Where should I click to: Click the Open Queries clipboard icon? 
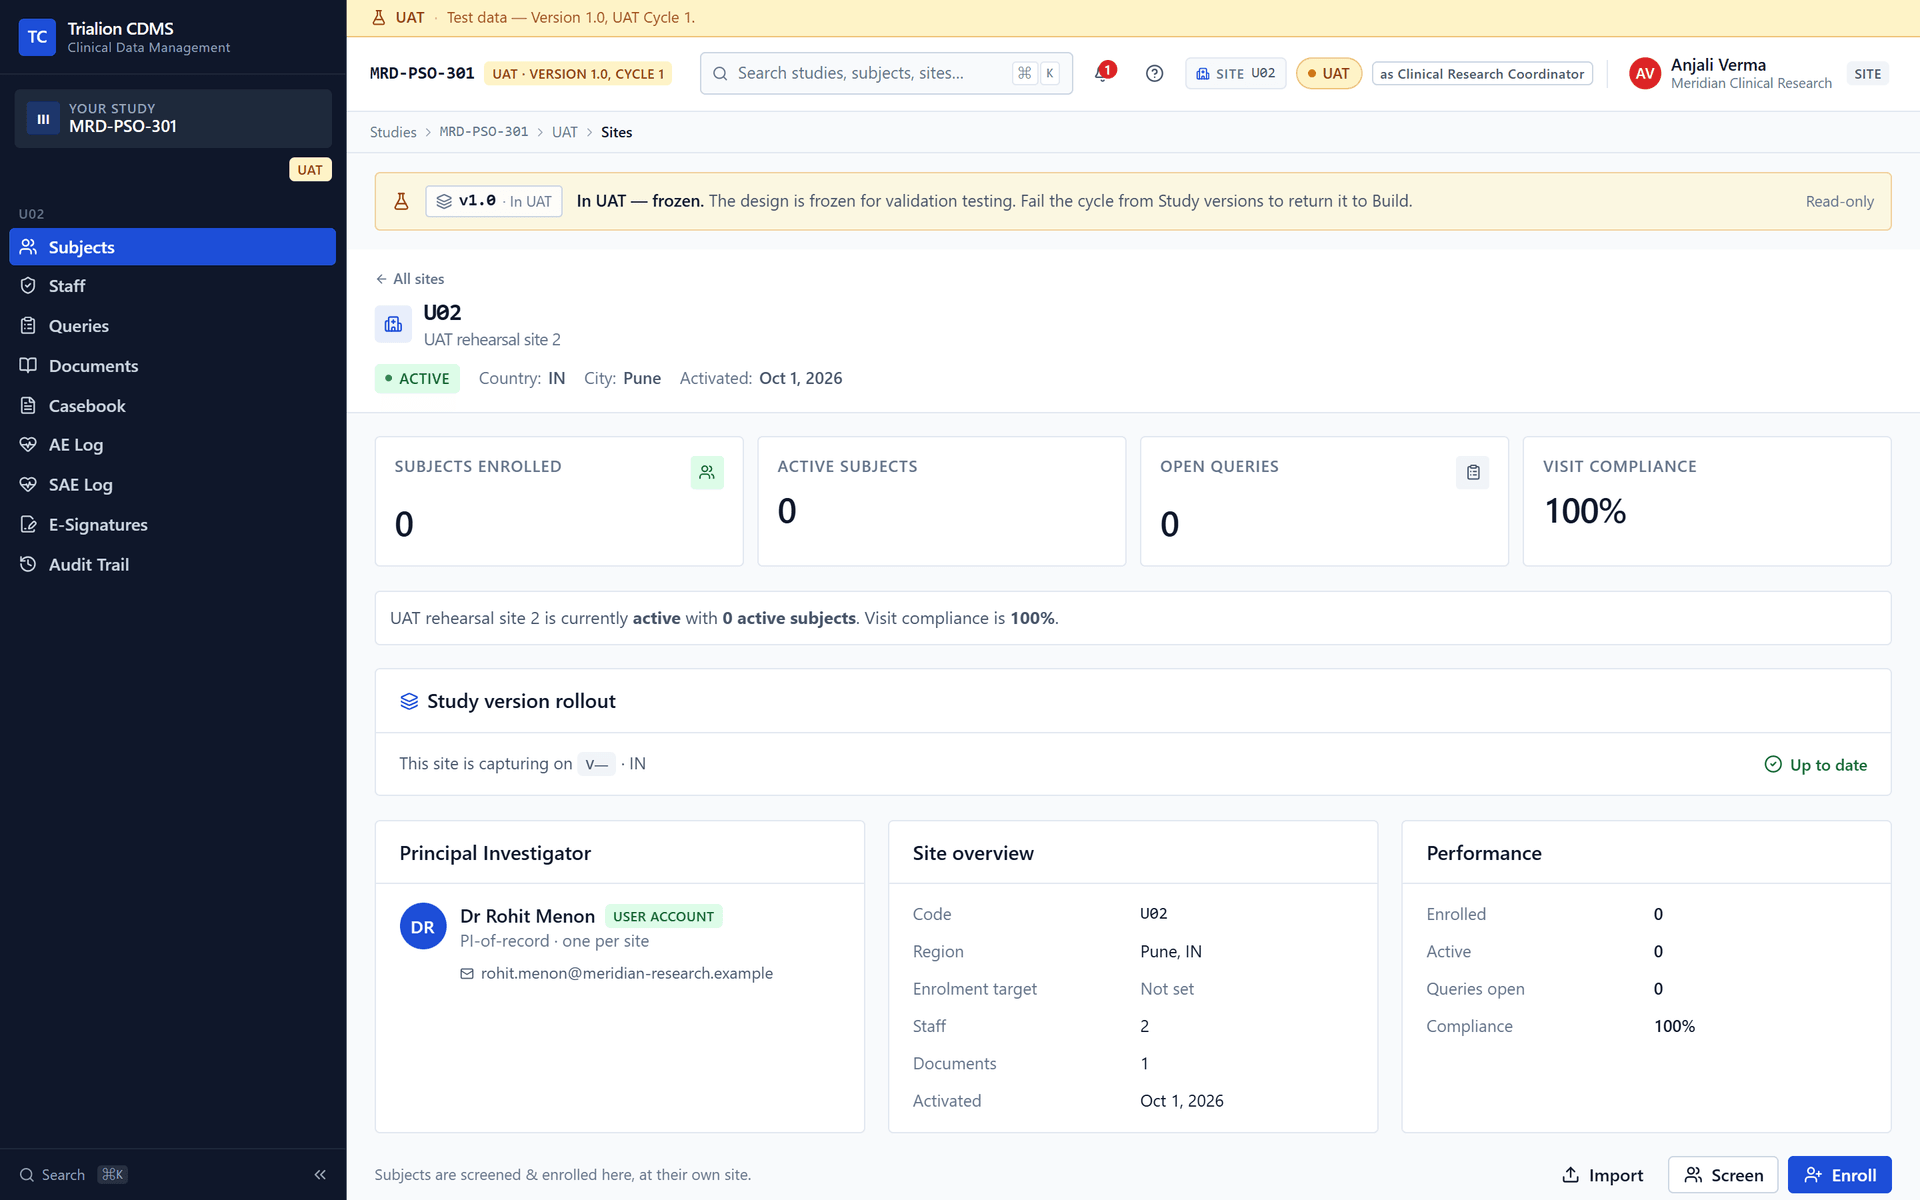click(1472, 472)
